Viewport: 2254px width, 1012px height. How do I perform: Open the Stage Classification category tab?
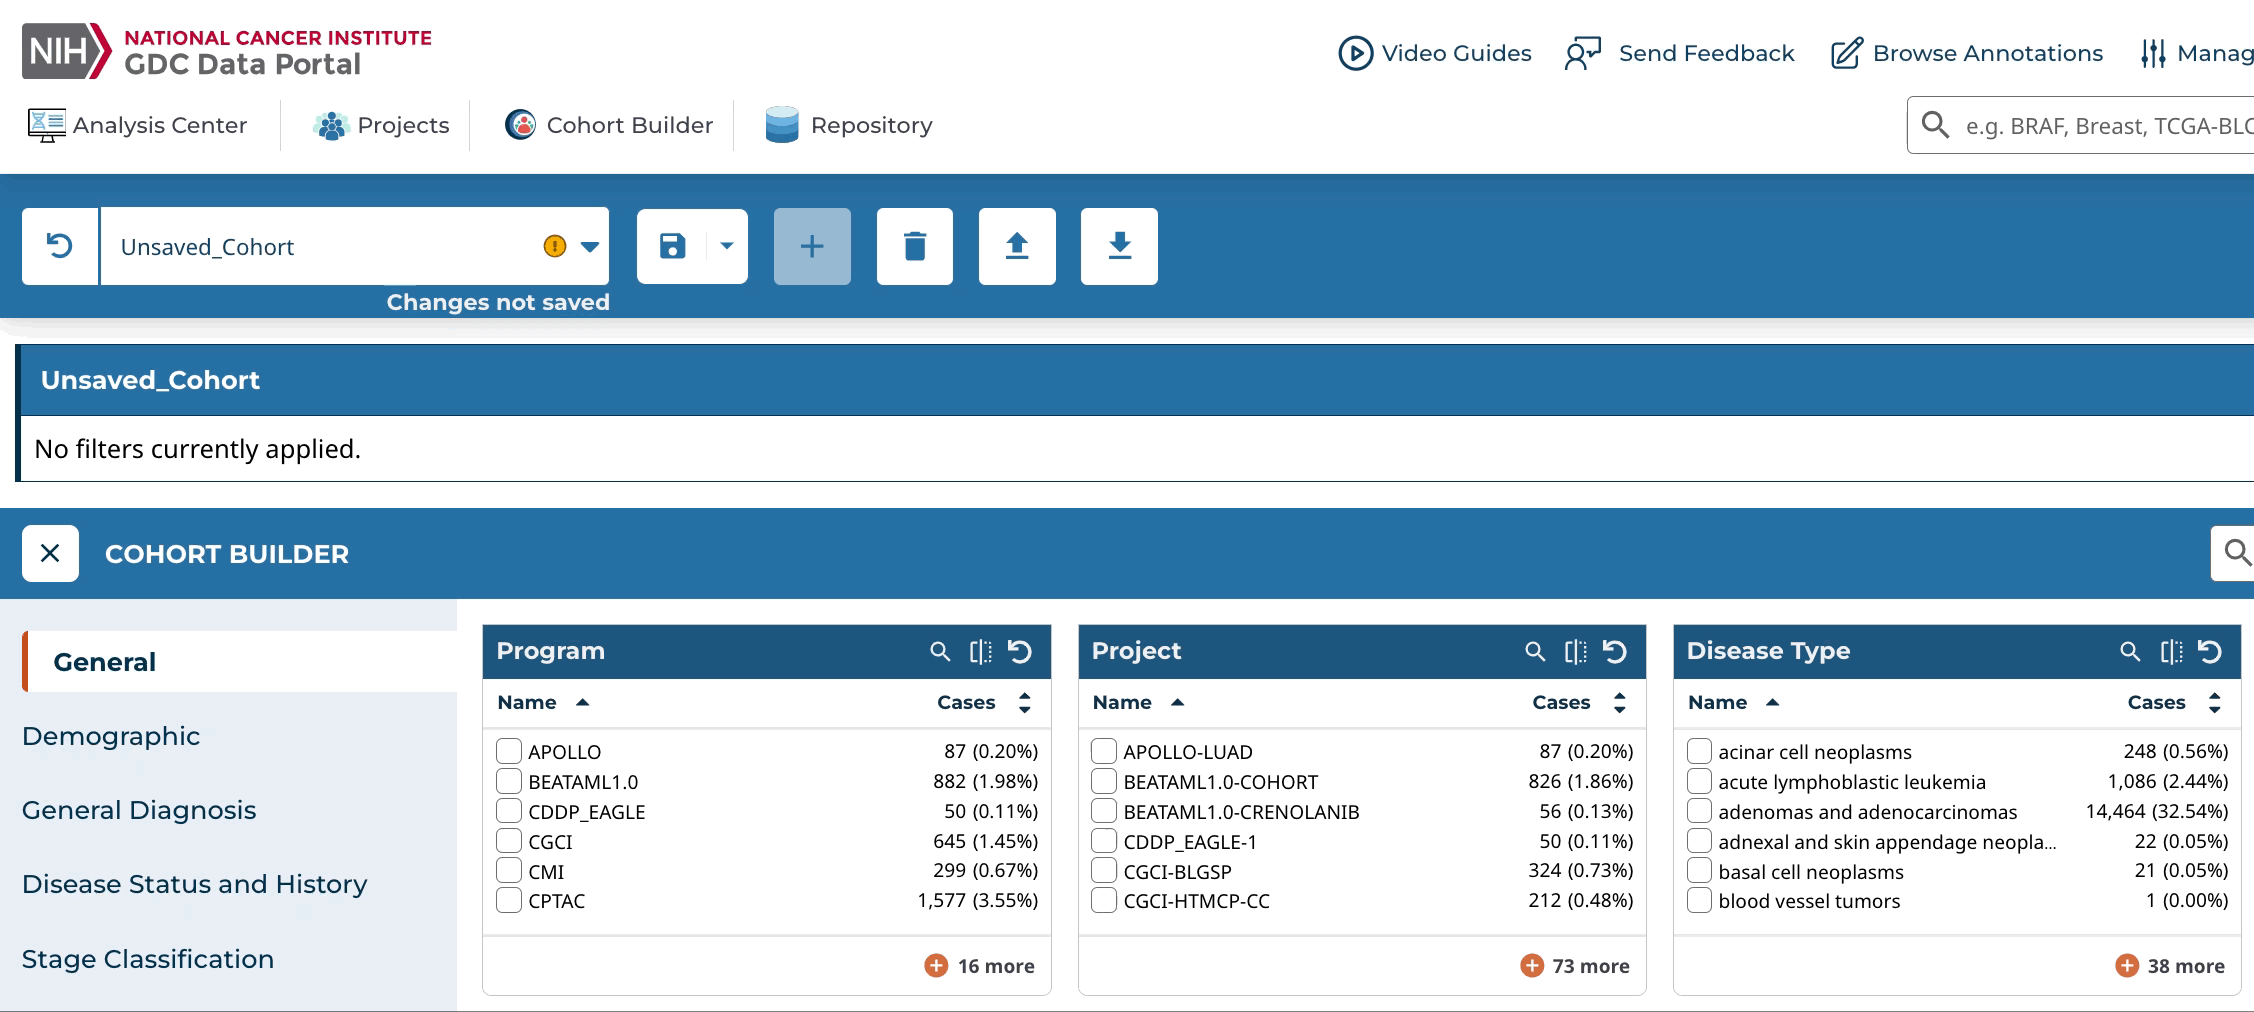click(148, 959)
